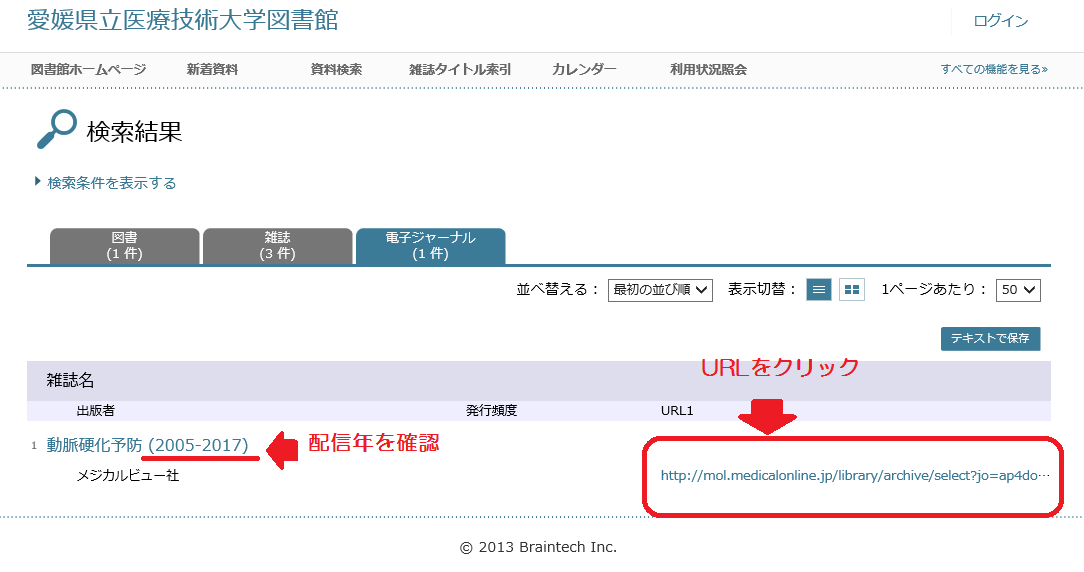Open 動脈硬化予防 (2005-2017) journal title
The width and height of the screenshot is (1084, 572).
pos(147,445)
